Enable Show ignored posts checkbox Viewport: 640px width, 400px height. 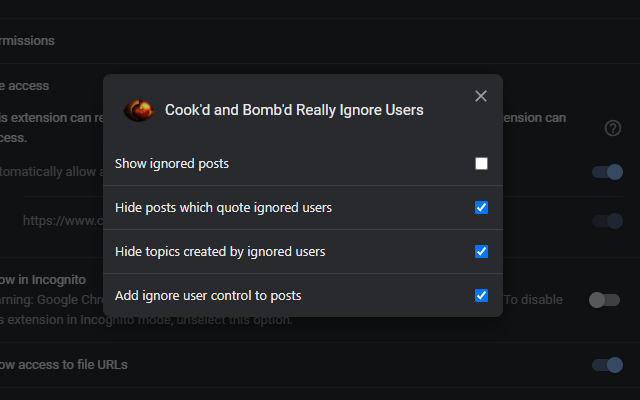(x=481, y=164)
